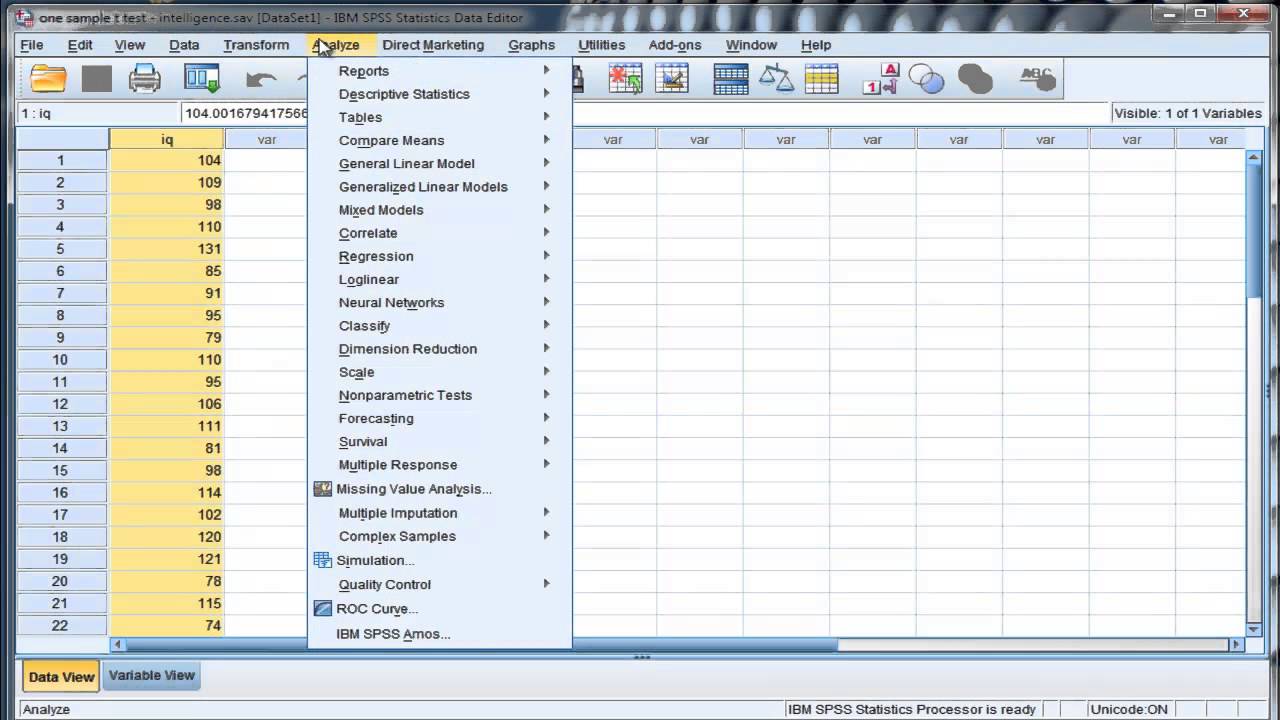Select the iq column header
The image size is (1280, 720).
(167, 139)
